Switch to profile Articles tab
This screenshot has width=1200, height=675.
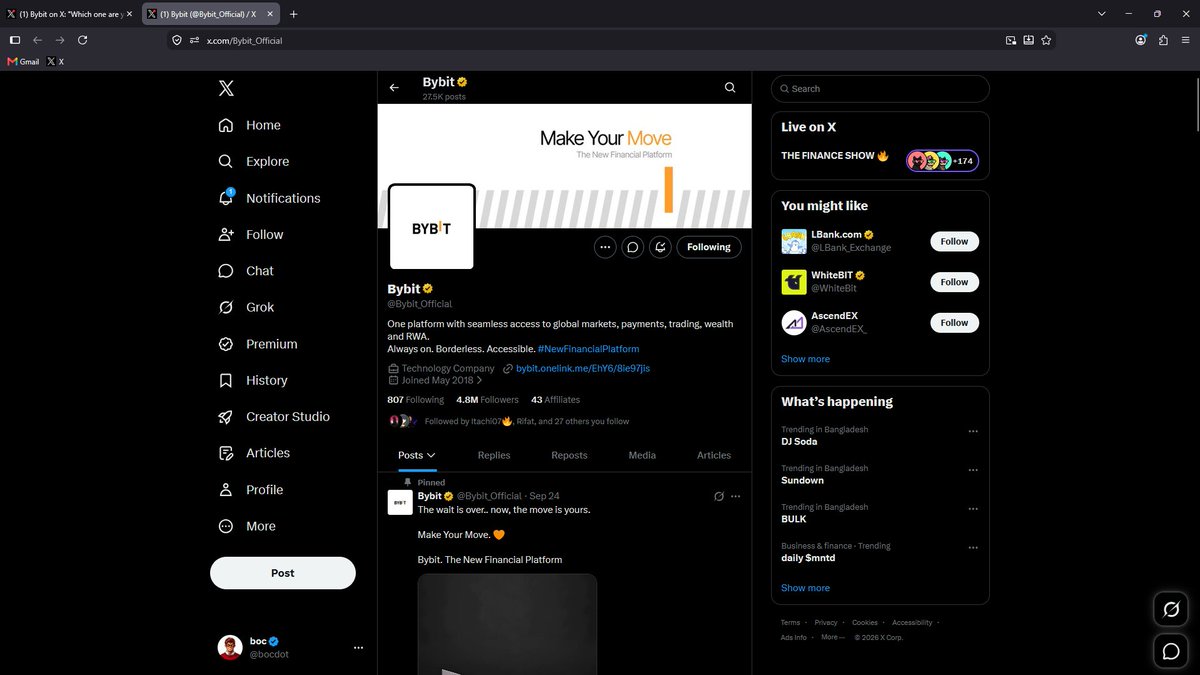(x=714, y=455)
